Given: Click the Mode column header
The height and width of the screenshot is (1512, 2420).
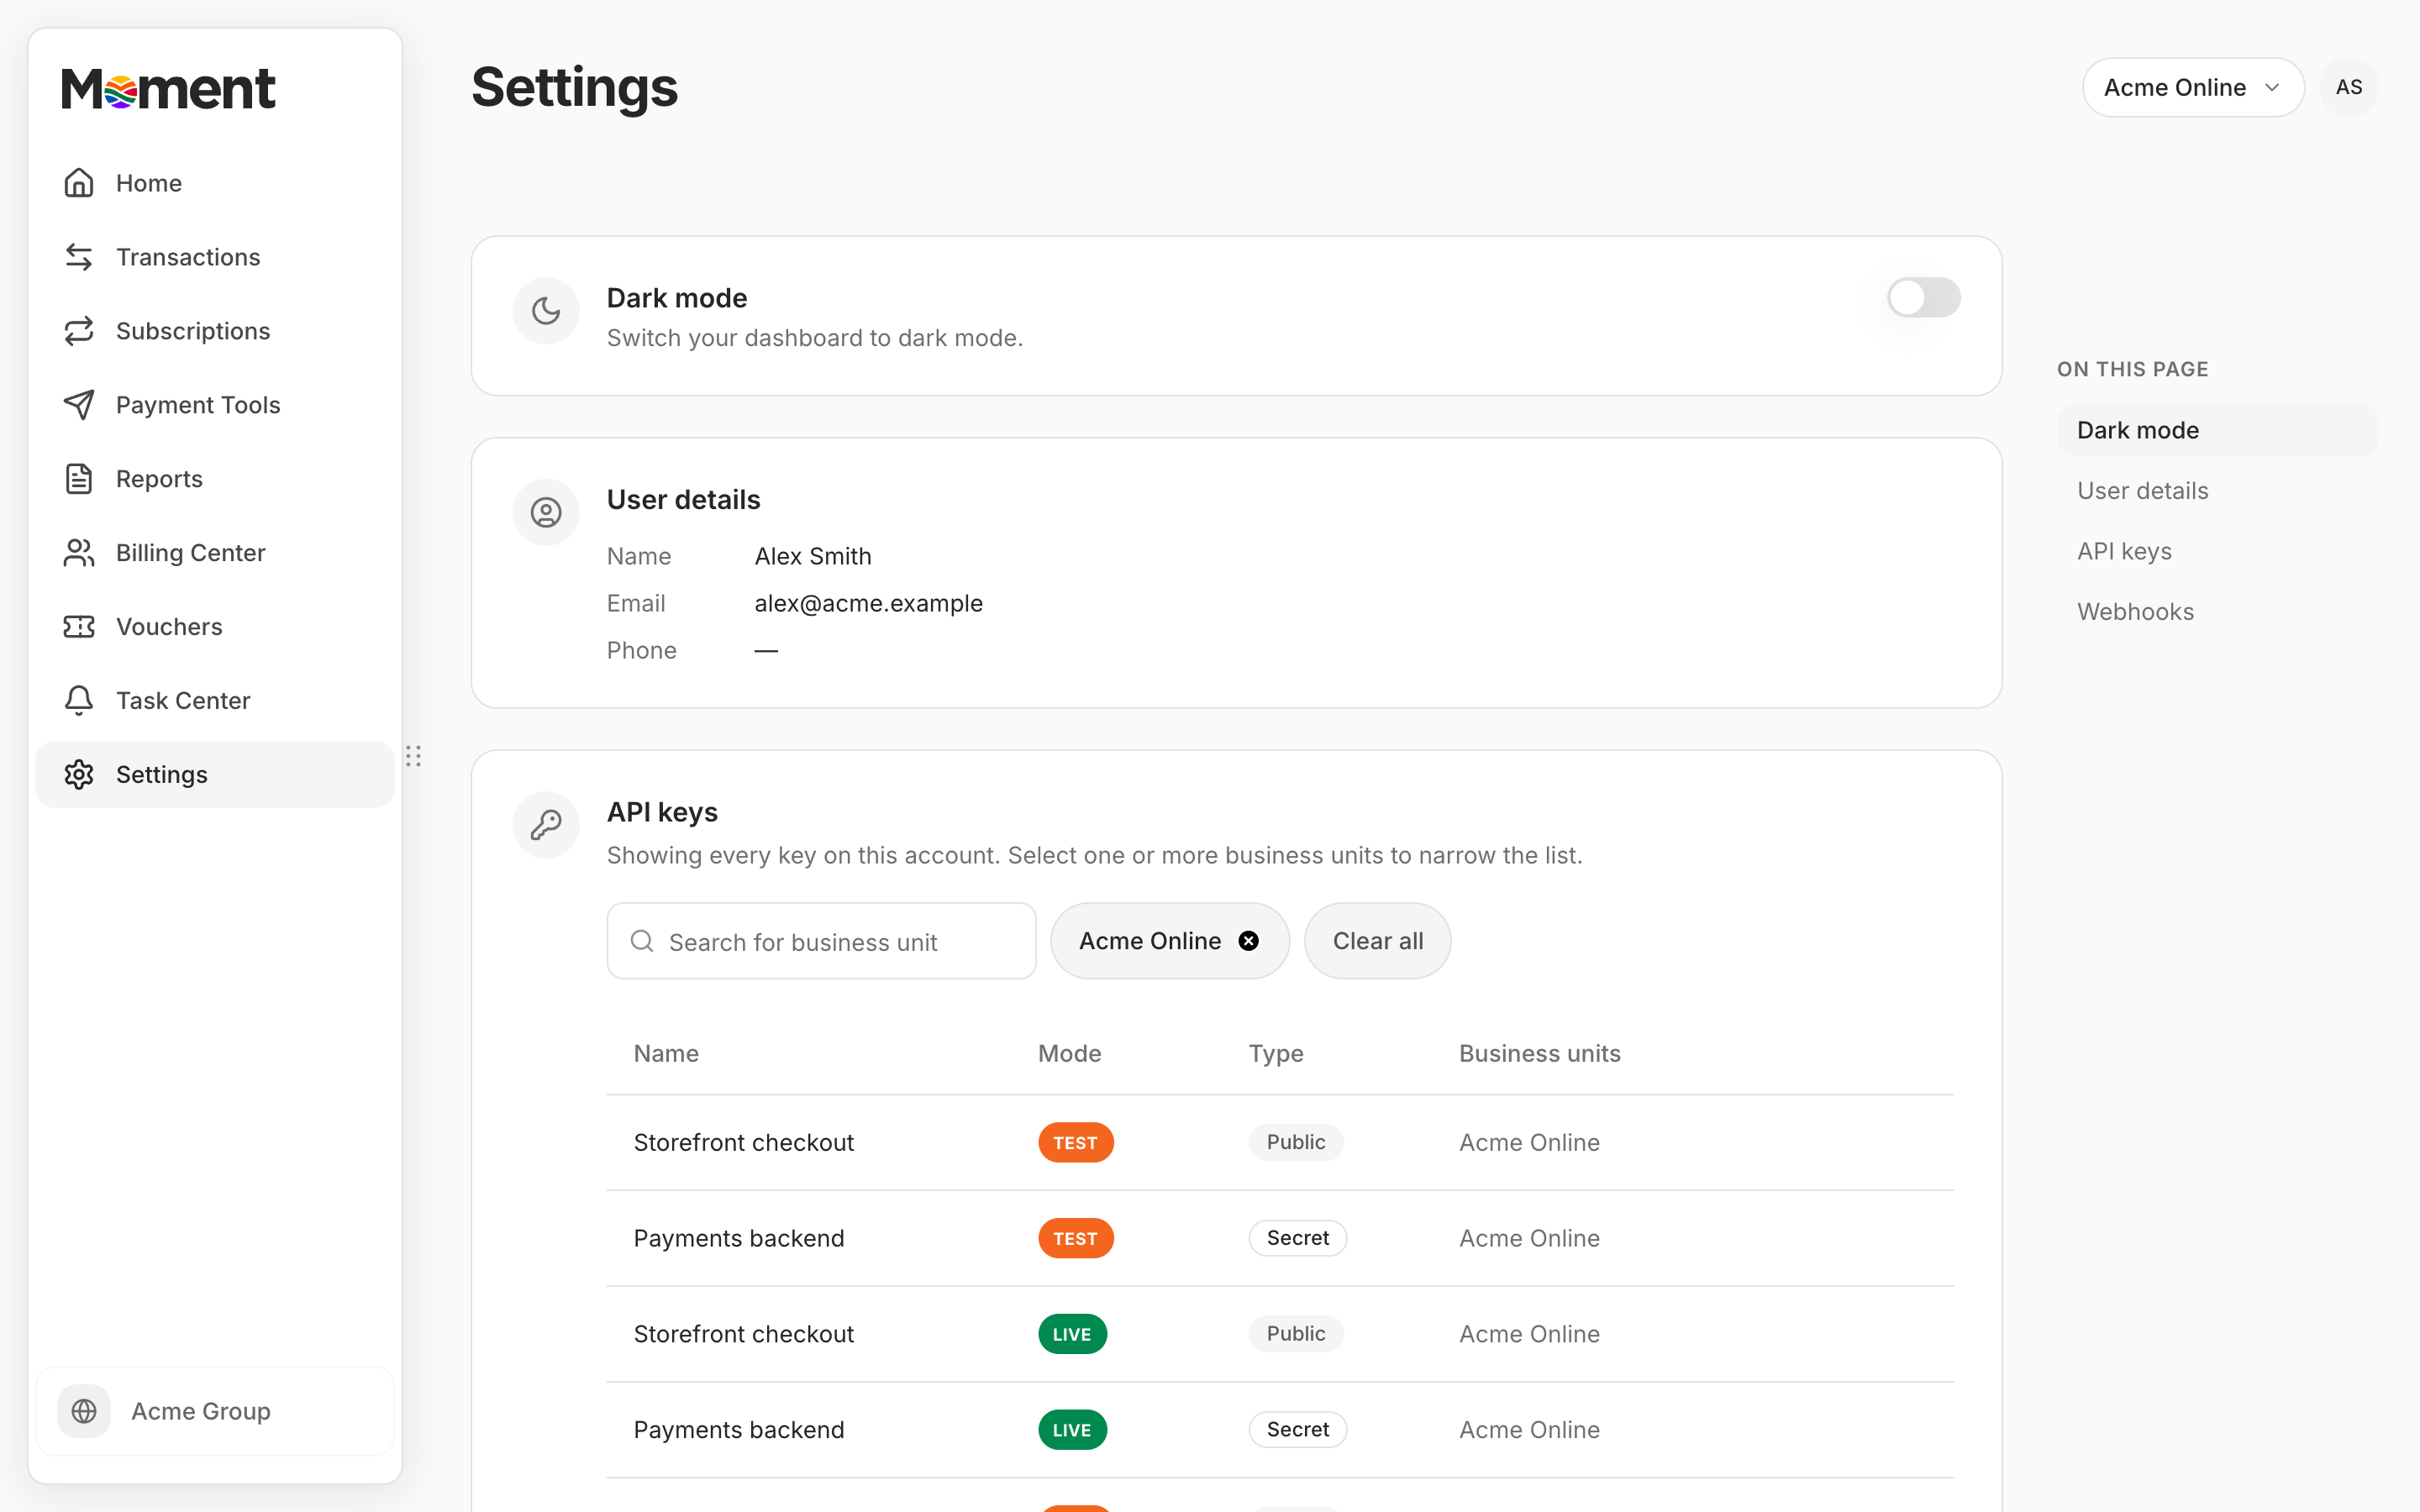Looking at the screenshot, I should [1069, 1054].
